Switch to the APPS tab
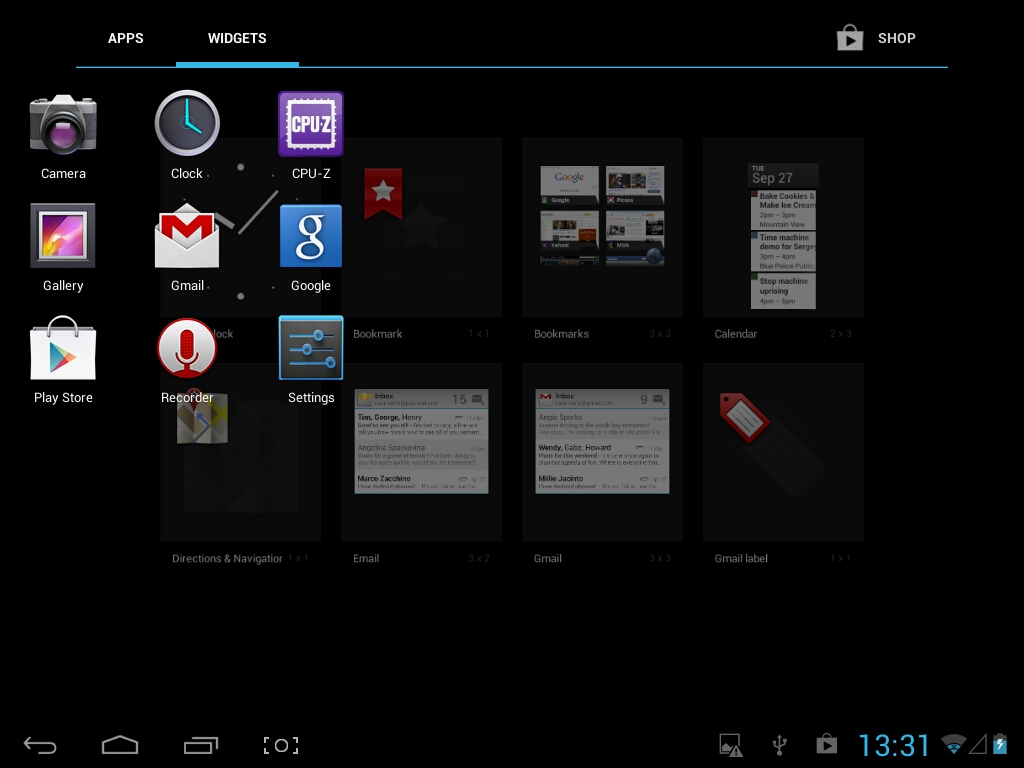 pos(125,39)
